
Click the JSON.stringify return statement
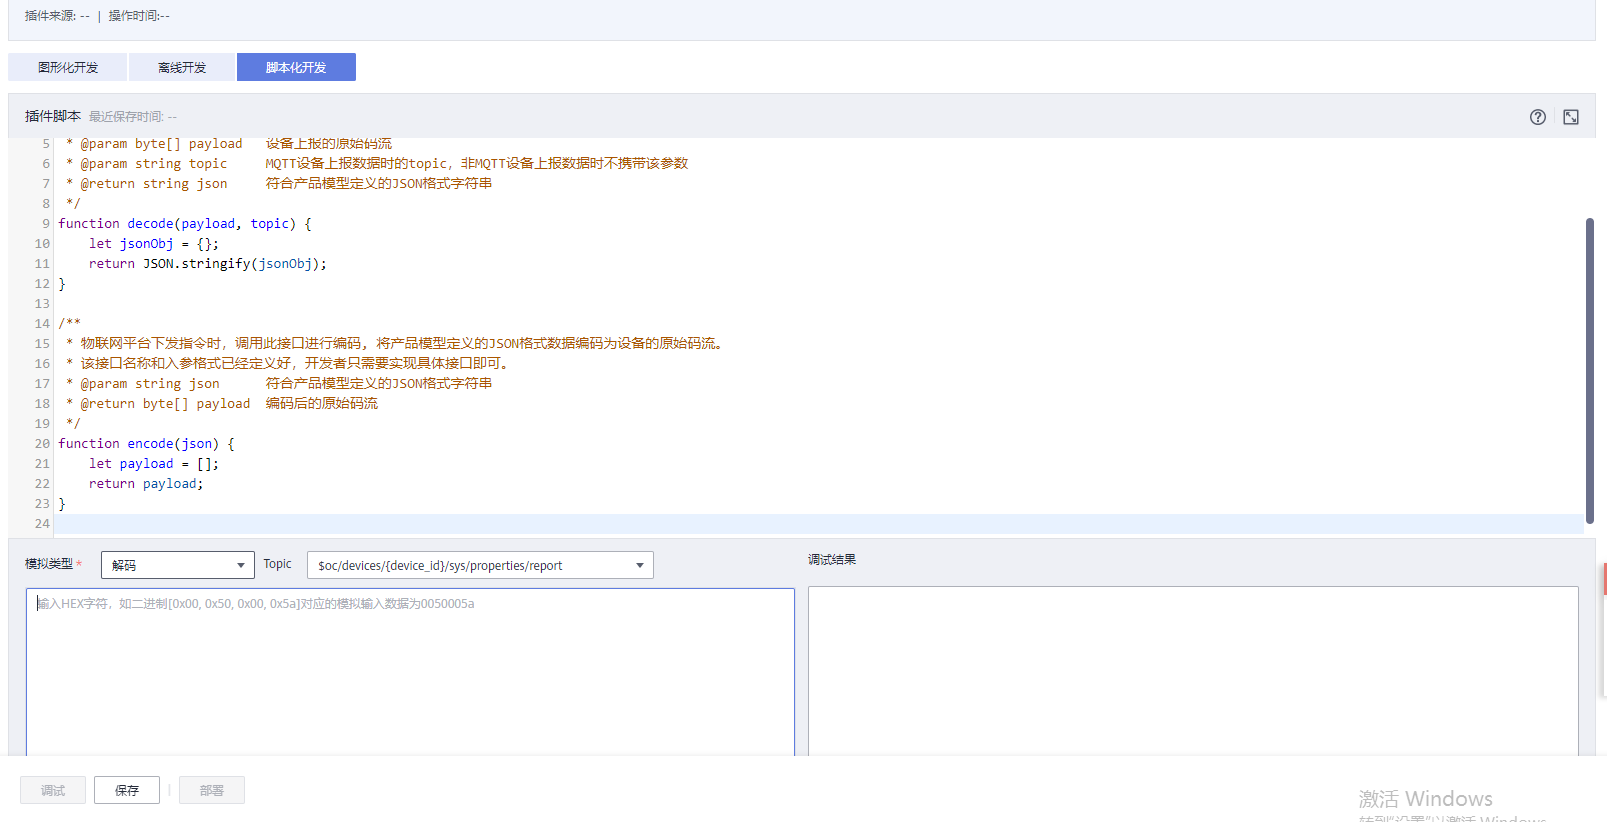click(207, 264)
